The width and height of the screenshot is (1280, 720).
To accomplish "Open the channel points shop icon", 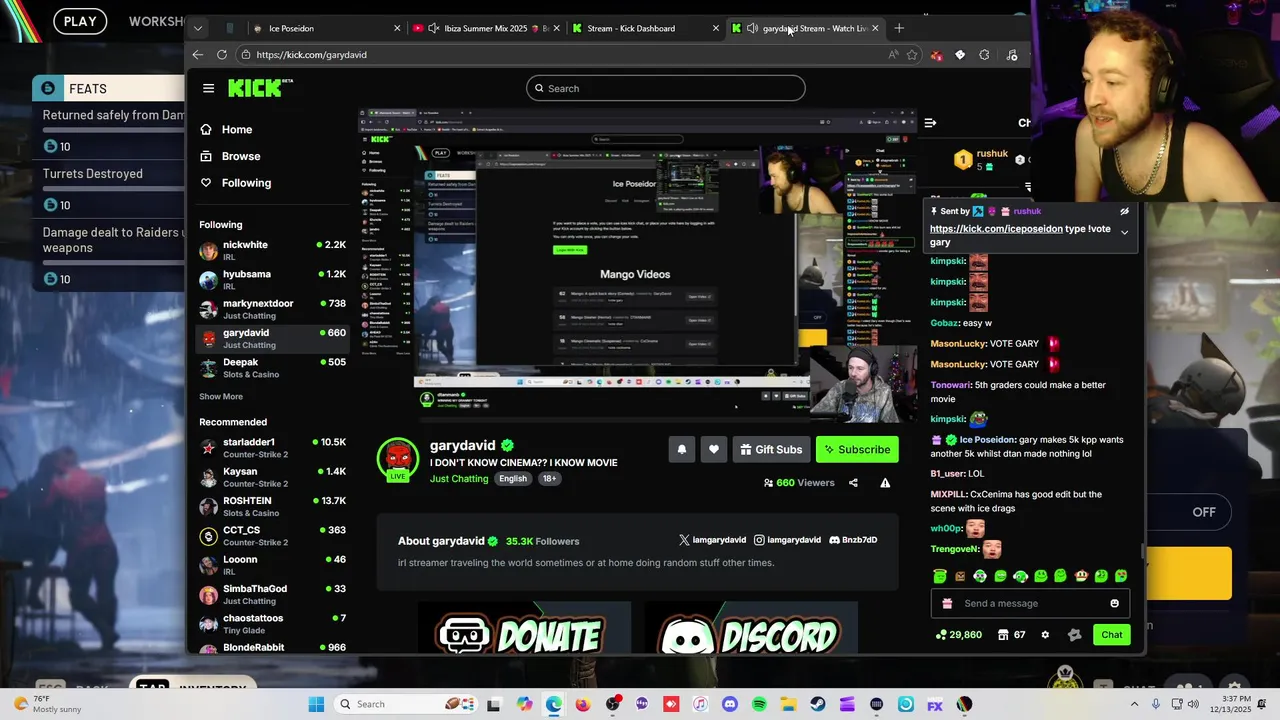I will coord(1003,635).
